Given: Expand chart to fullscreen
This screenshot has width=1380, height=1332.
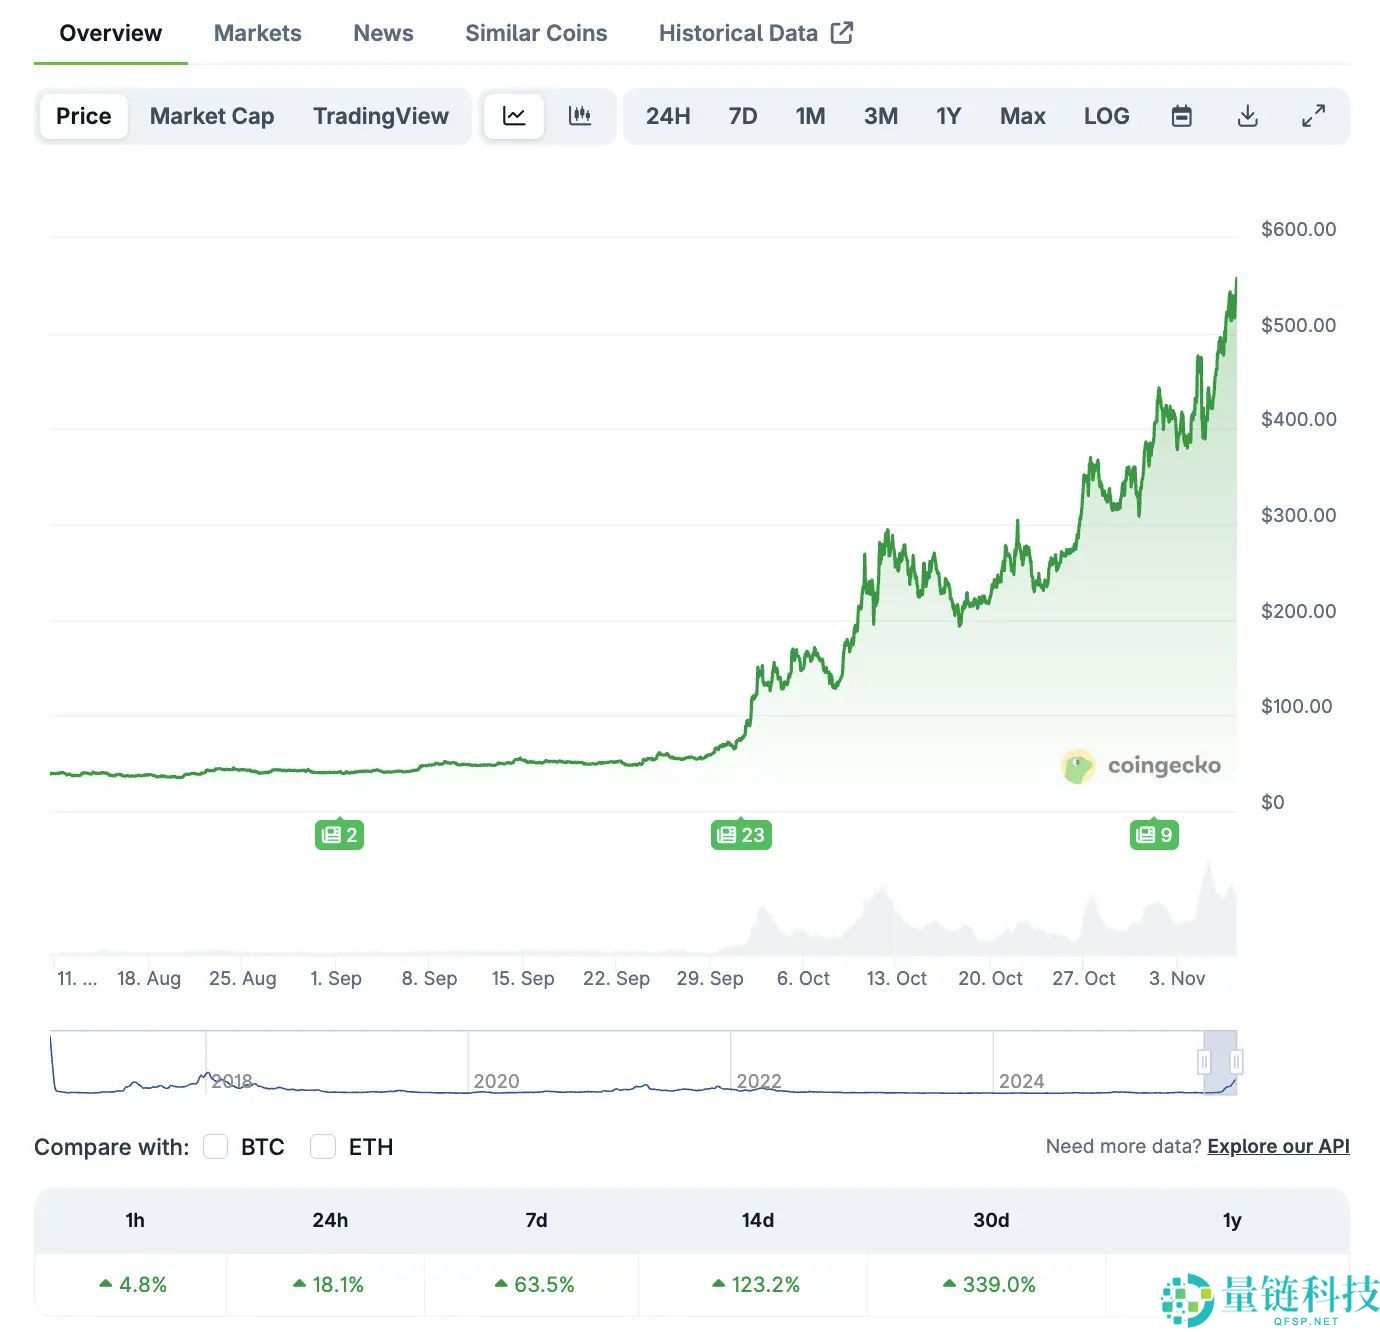Looking at the screenshot, I should point(1313,116).
